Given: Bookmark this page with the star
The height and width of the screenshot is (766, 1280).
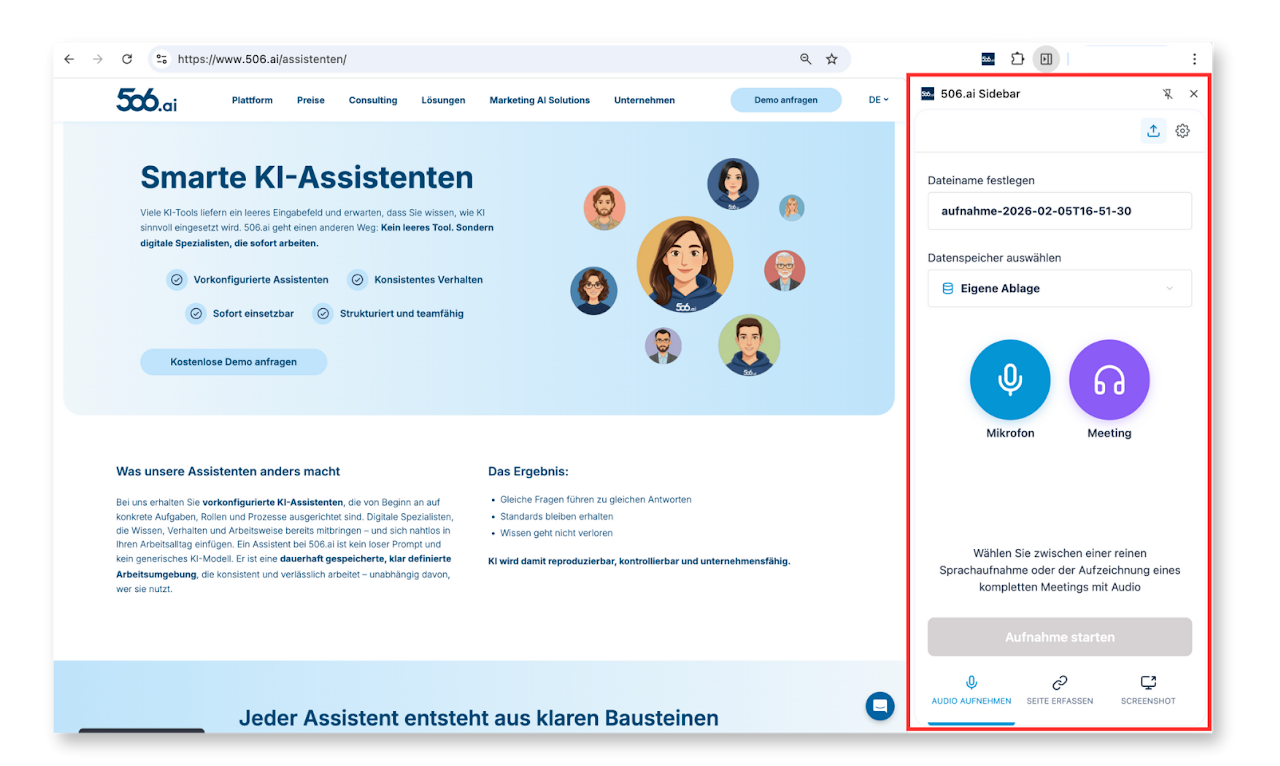Looking at the screenshot, I should coord(831,59).
